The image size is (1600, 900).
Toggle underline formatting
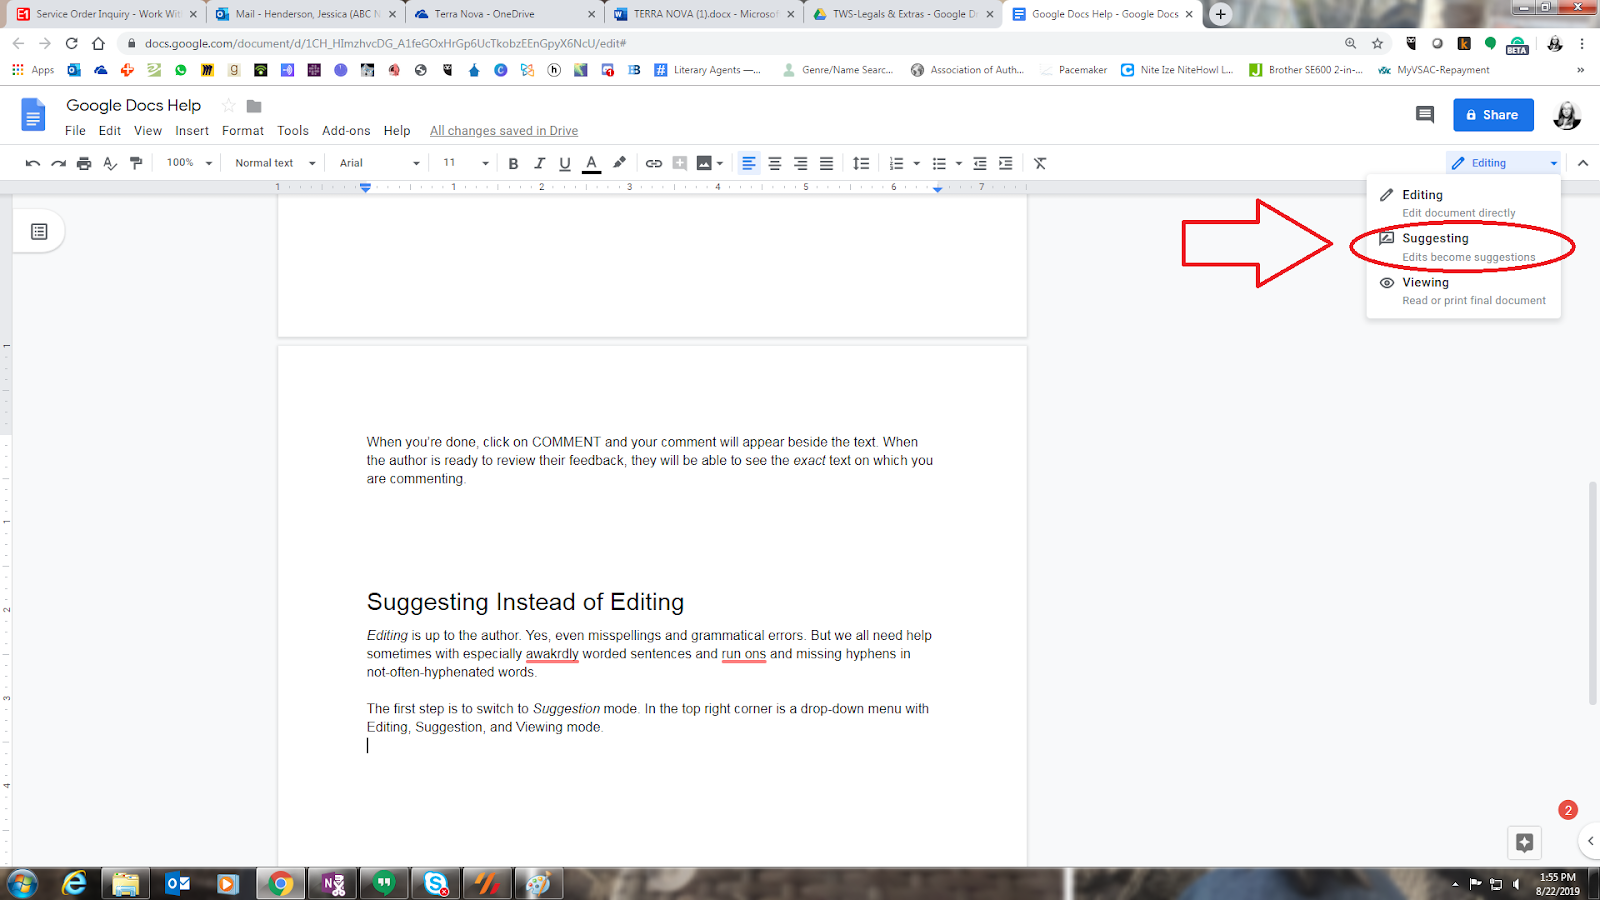coord(565,163)
